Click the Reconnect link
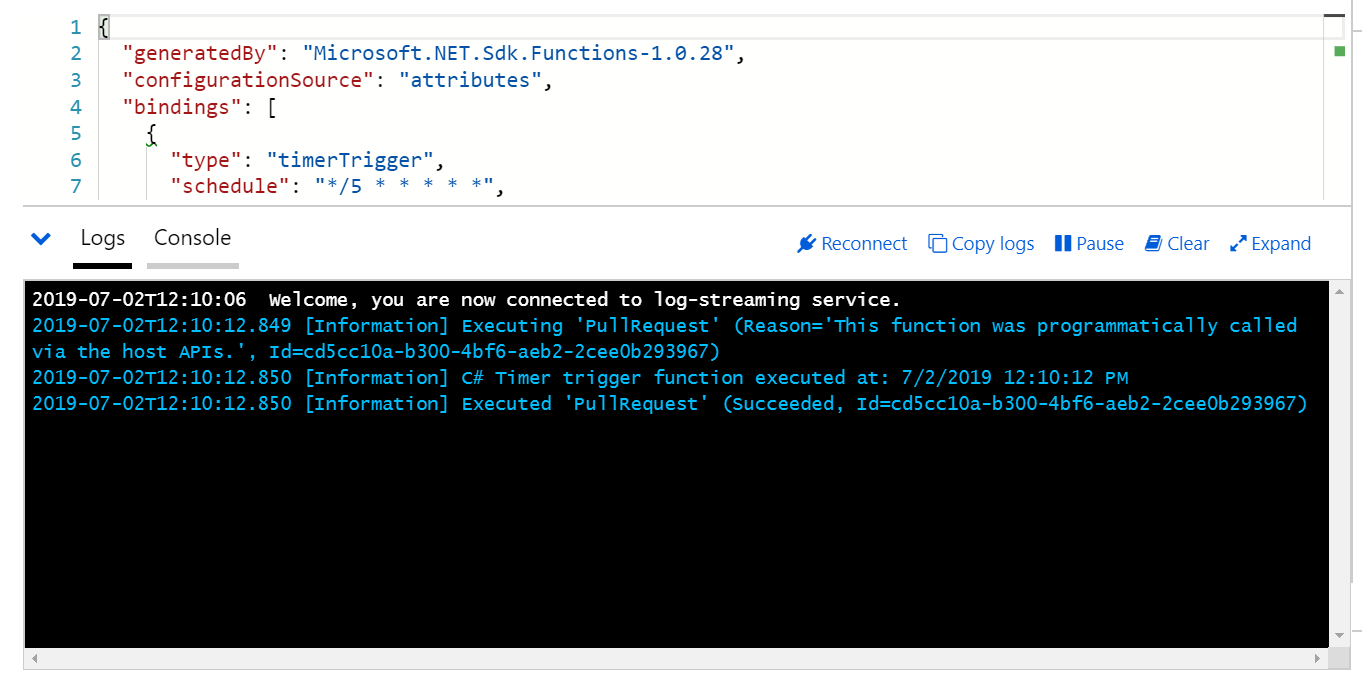The width and height of the screenshot is (1362, 689). pyautogui.click(x=864, y=243)
